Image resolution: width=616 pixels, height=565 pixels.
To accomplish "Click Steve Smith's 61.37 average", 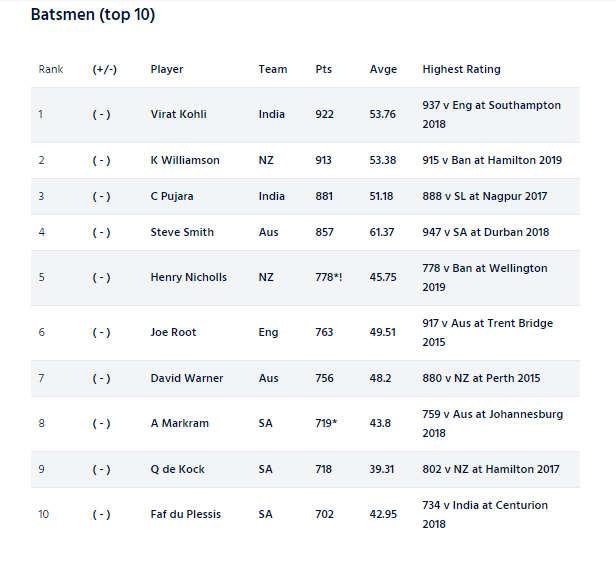I will coord(382,232).
